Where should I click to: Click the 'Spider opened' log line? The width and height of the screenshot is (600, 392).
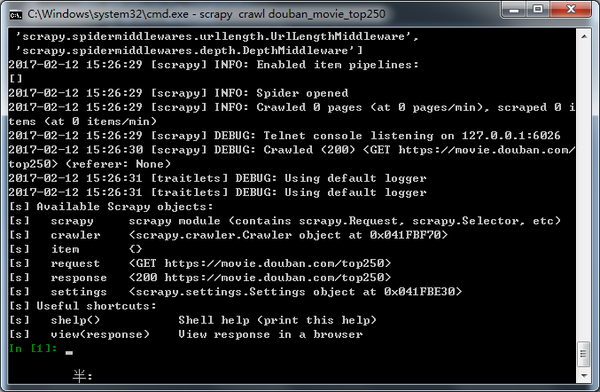[x=178, y=93]
